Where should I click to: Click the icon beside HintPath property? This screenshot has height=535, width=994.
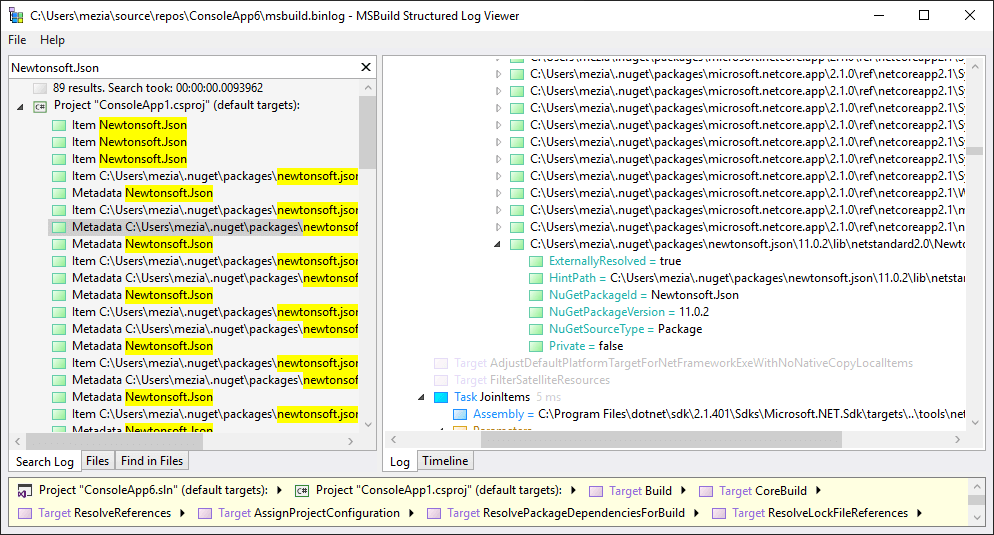coord(536,278)
